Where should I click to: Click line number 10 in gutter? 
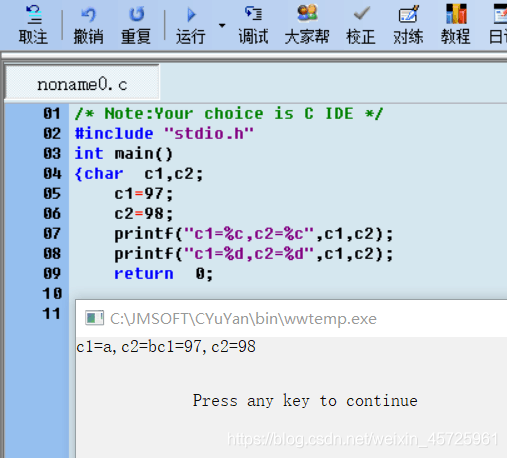[x=52, y=294]
